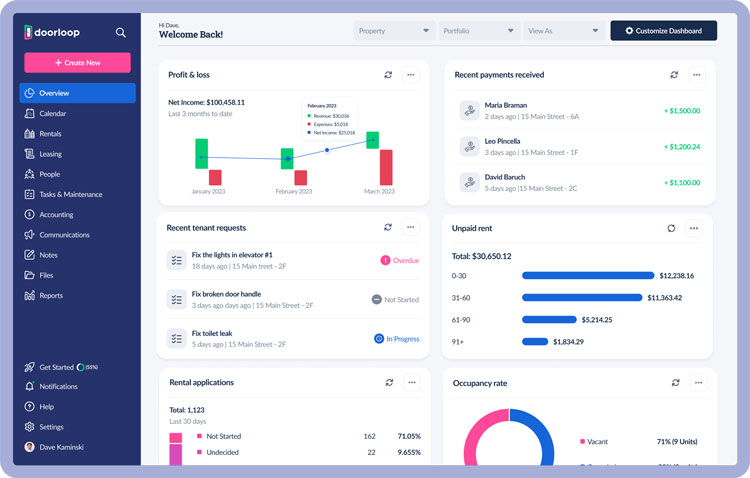
Task: Open more options for Recent payments received
Action: [x=697, y=75]
